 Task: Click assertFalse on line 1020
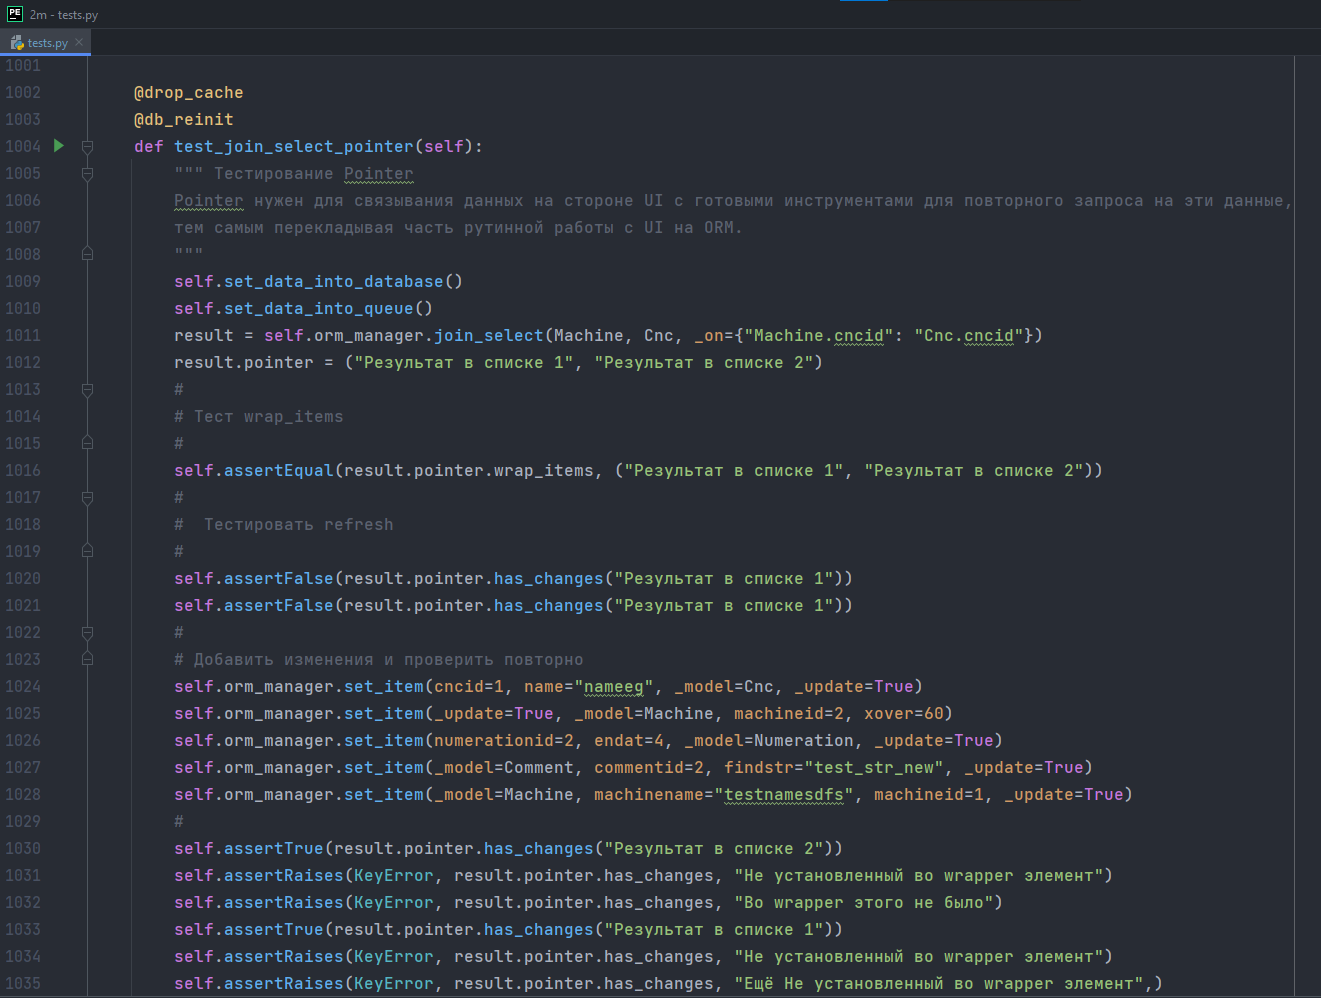[x=279, y=579]
